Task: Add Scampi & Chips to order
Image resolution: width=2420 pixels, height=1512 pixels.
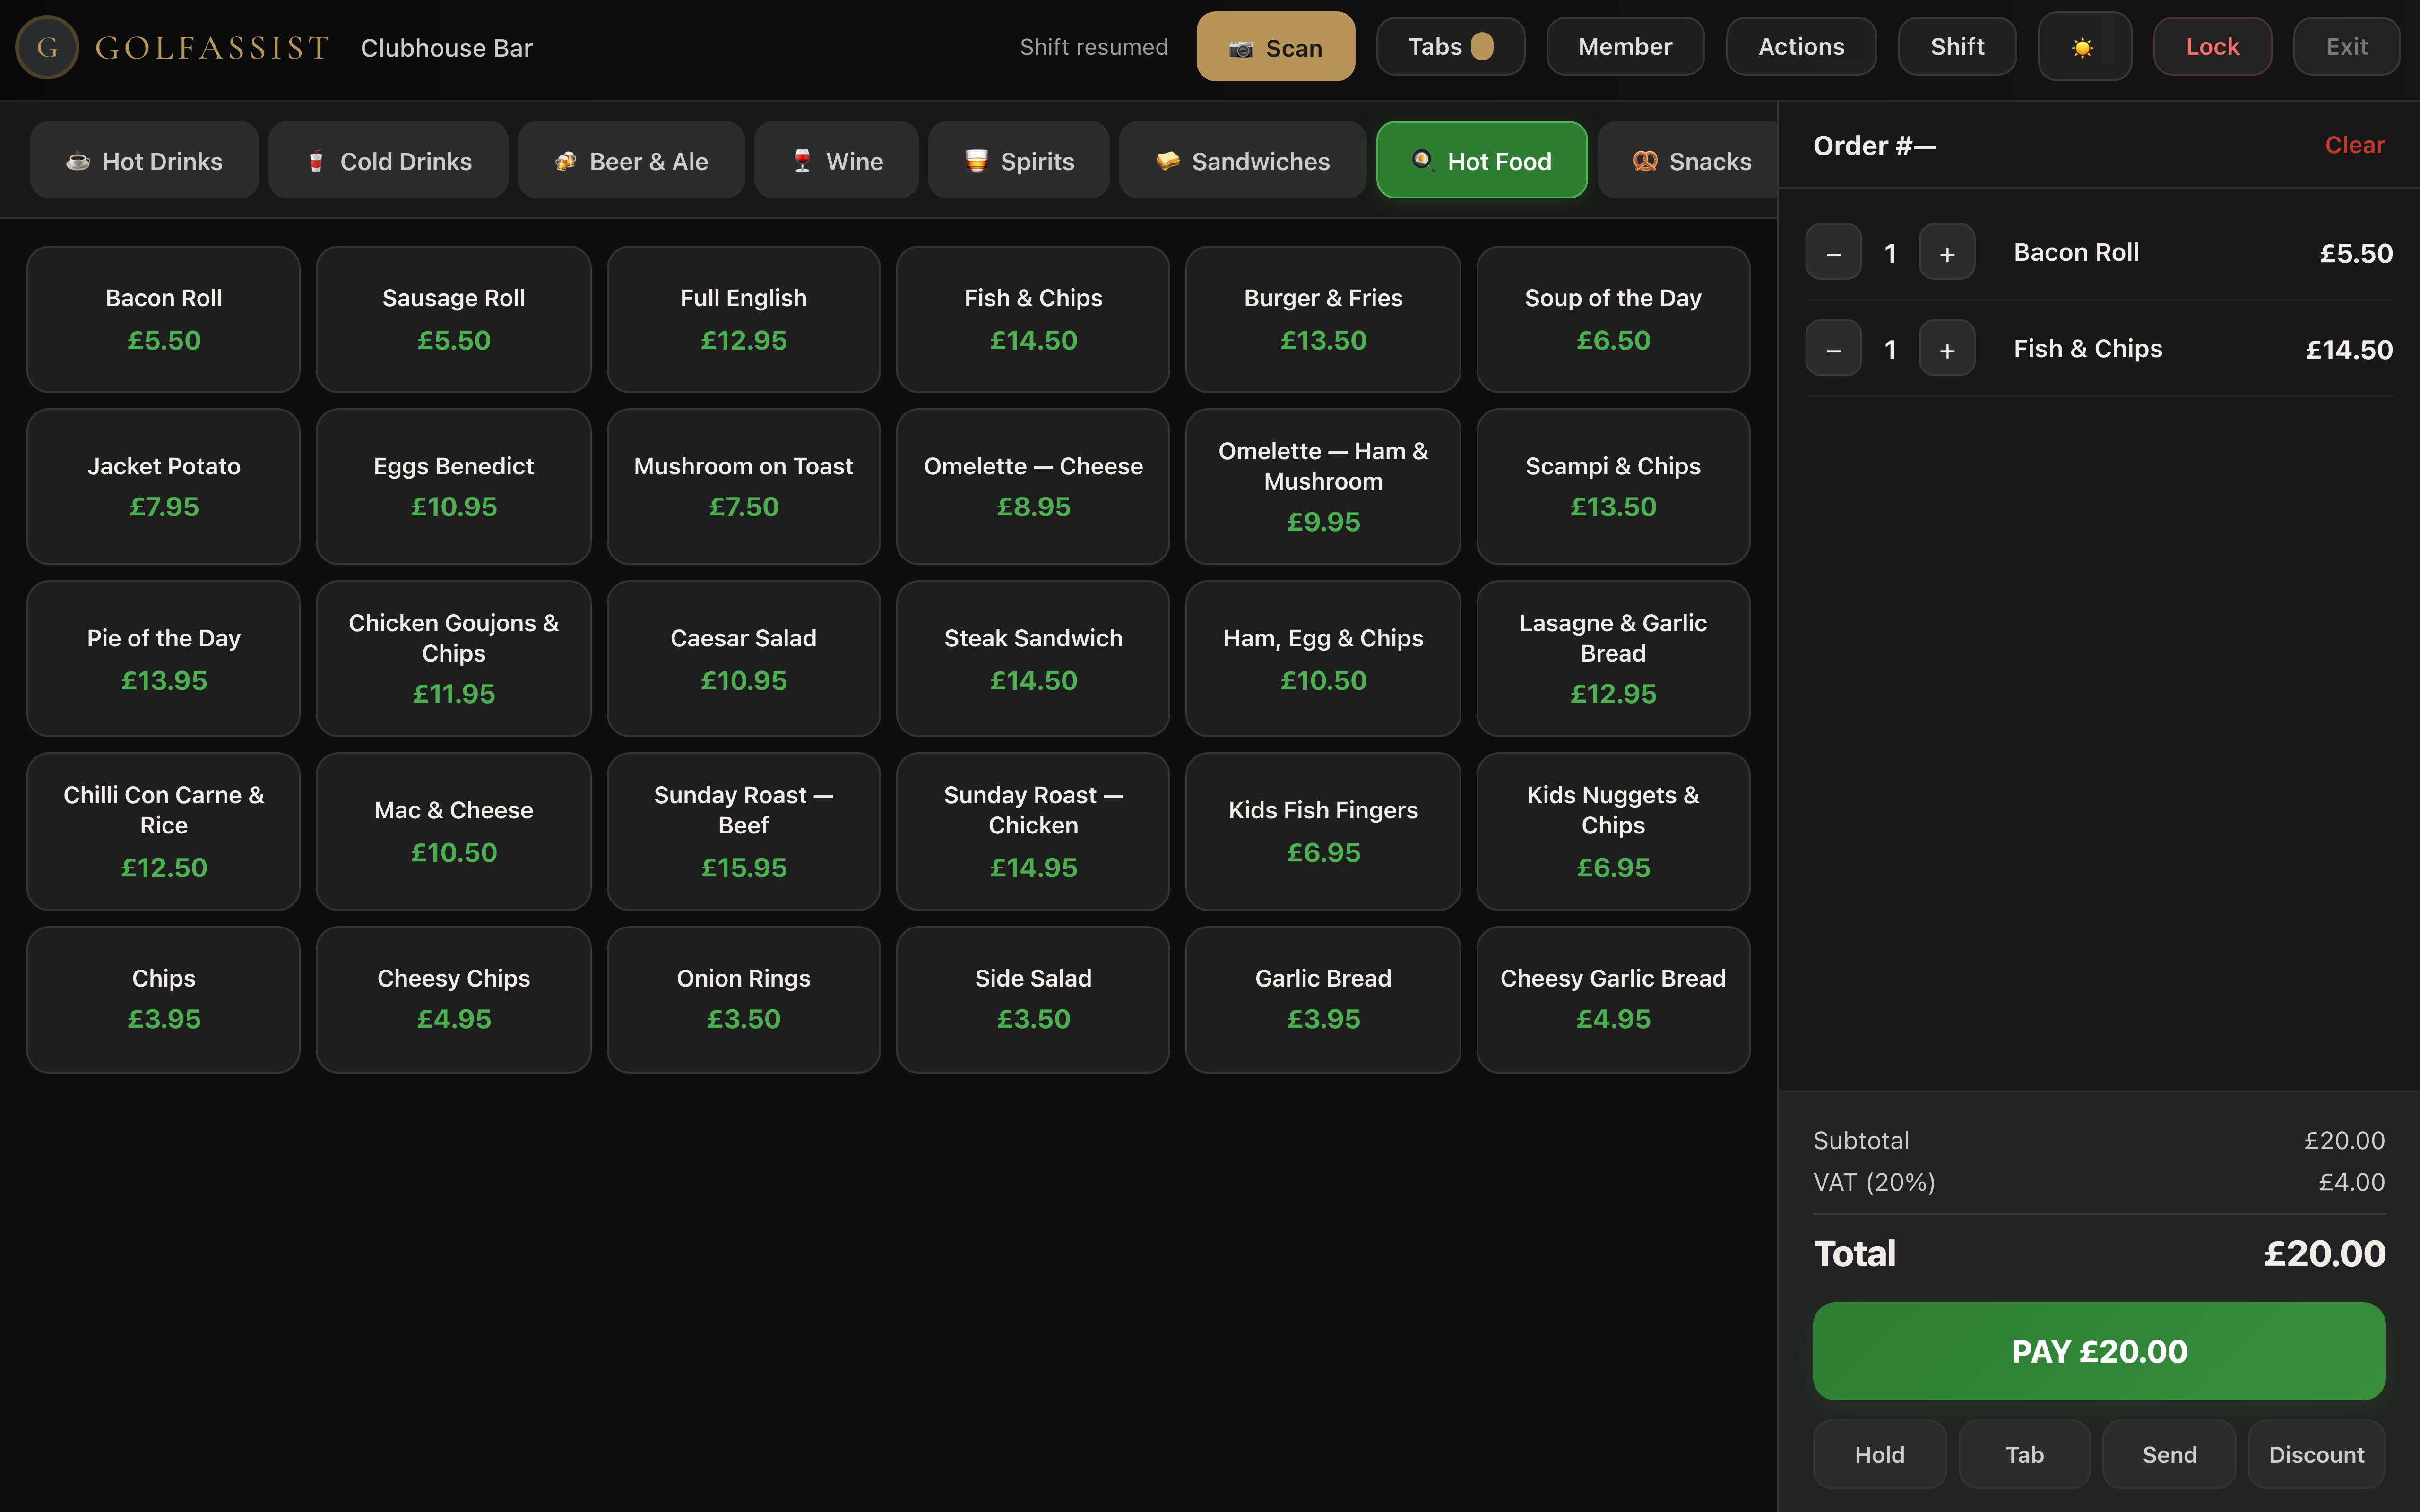Action: coord(1613,486)
